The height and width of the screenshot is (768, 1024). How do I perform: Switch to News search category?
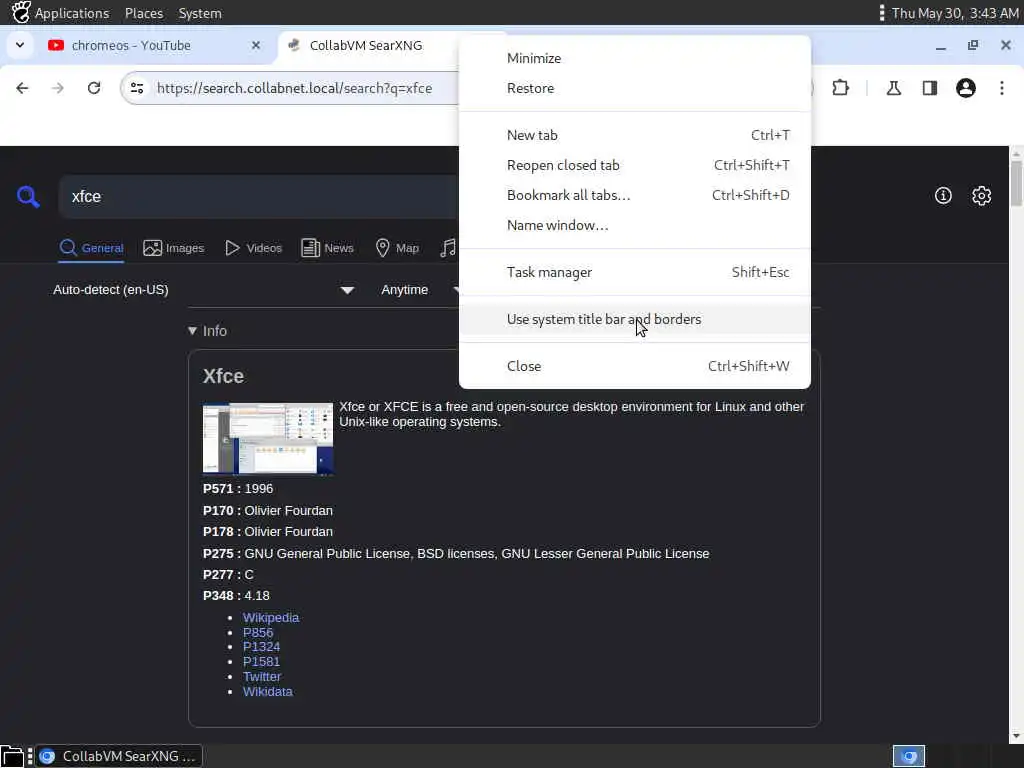click(x=327, y=248)
